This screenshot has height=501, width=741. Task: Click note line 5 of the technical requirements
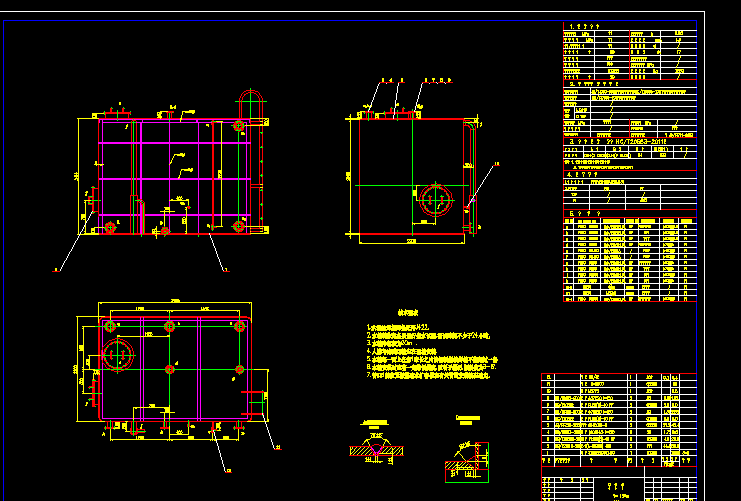point(432,360)
